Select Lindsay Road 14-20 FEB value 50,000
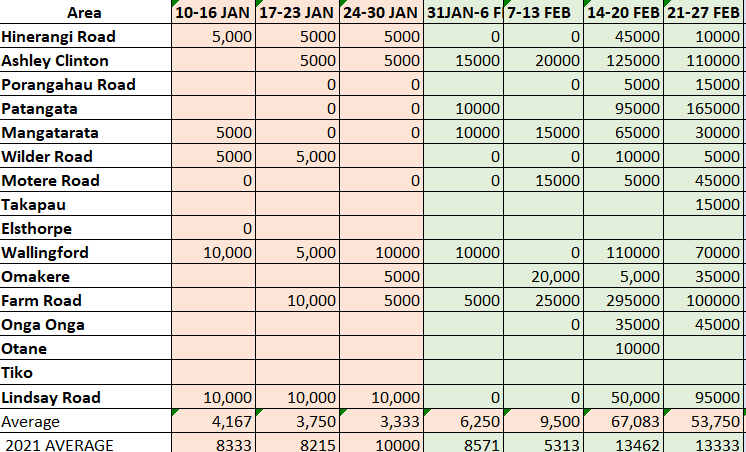The width and height of the screenshot is (746, 452). (624, 397)
